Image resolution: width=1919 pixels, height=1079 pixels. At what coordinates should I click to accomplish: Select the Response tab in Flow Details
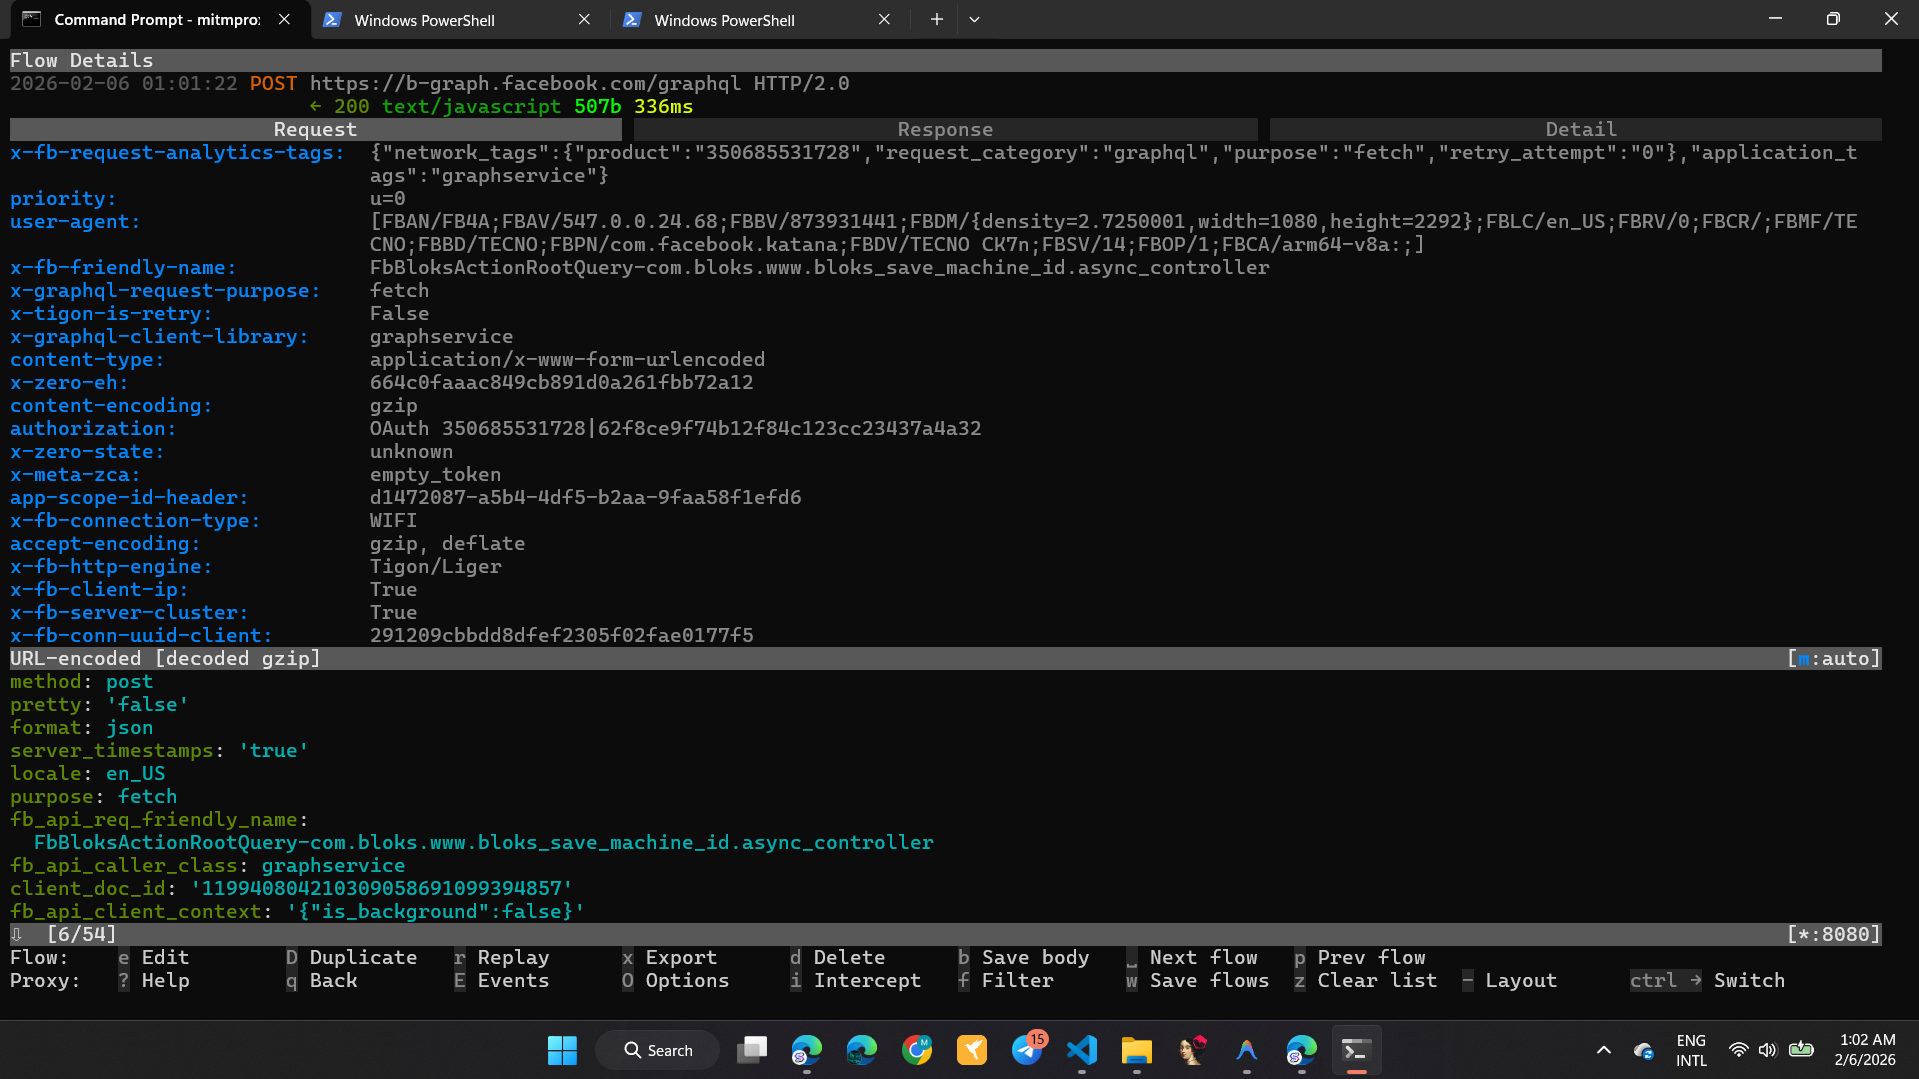point(945,130)
